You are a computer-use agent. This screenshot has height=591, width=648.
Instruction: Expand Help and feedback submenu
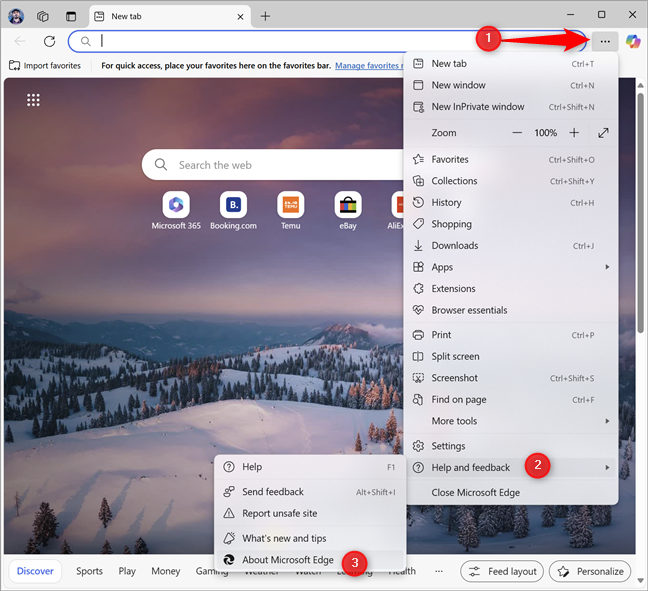511,467
